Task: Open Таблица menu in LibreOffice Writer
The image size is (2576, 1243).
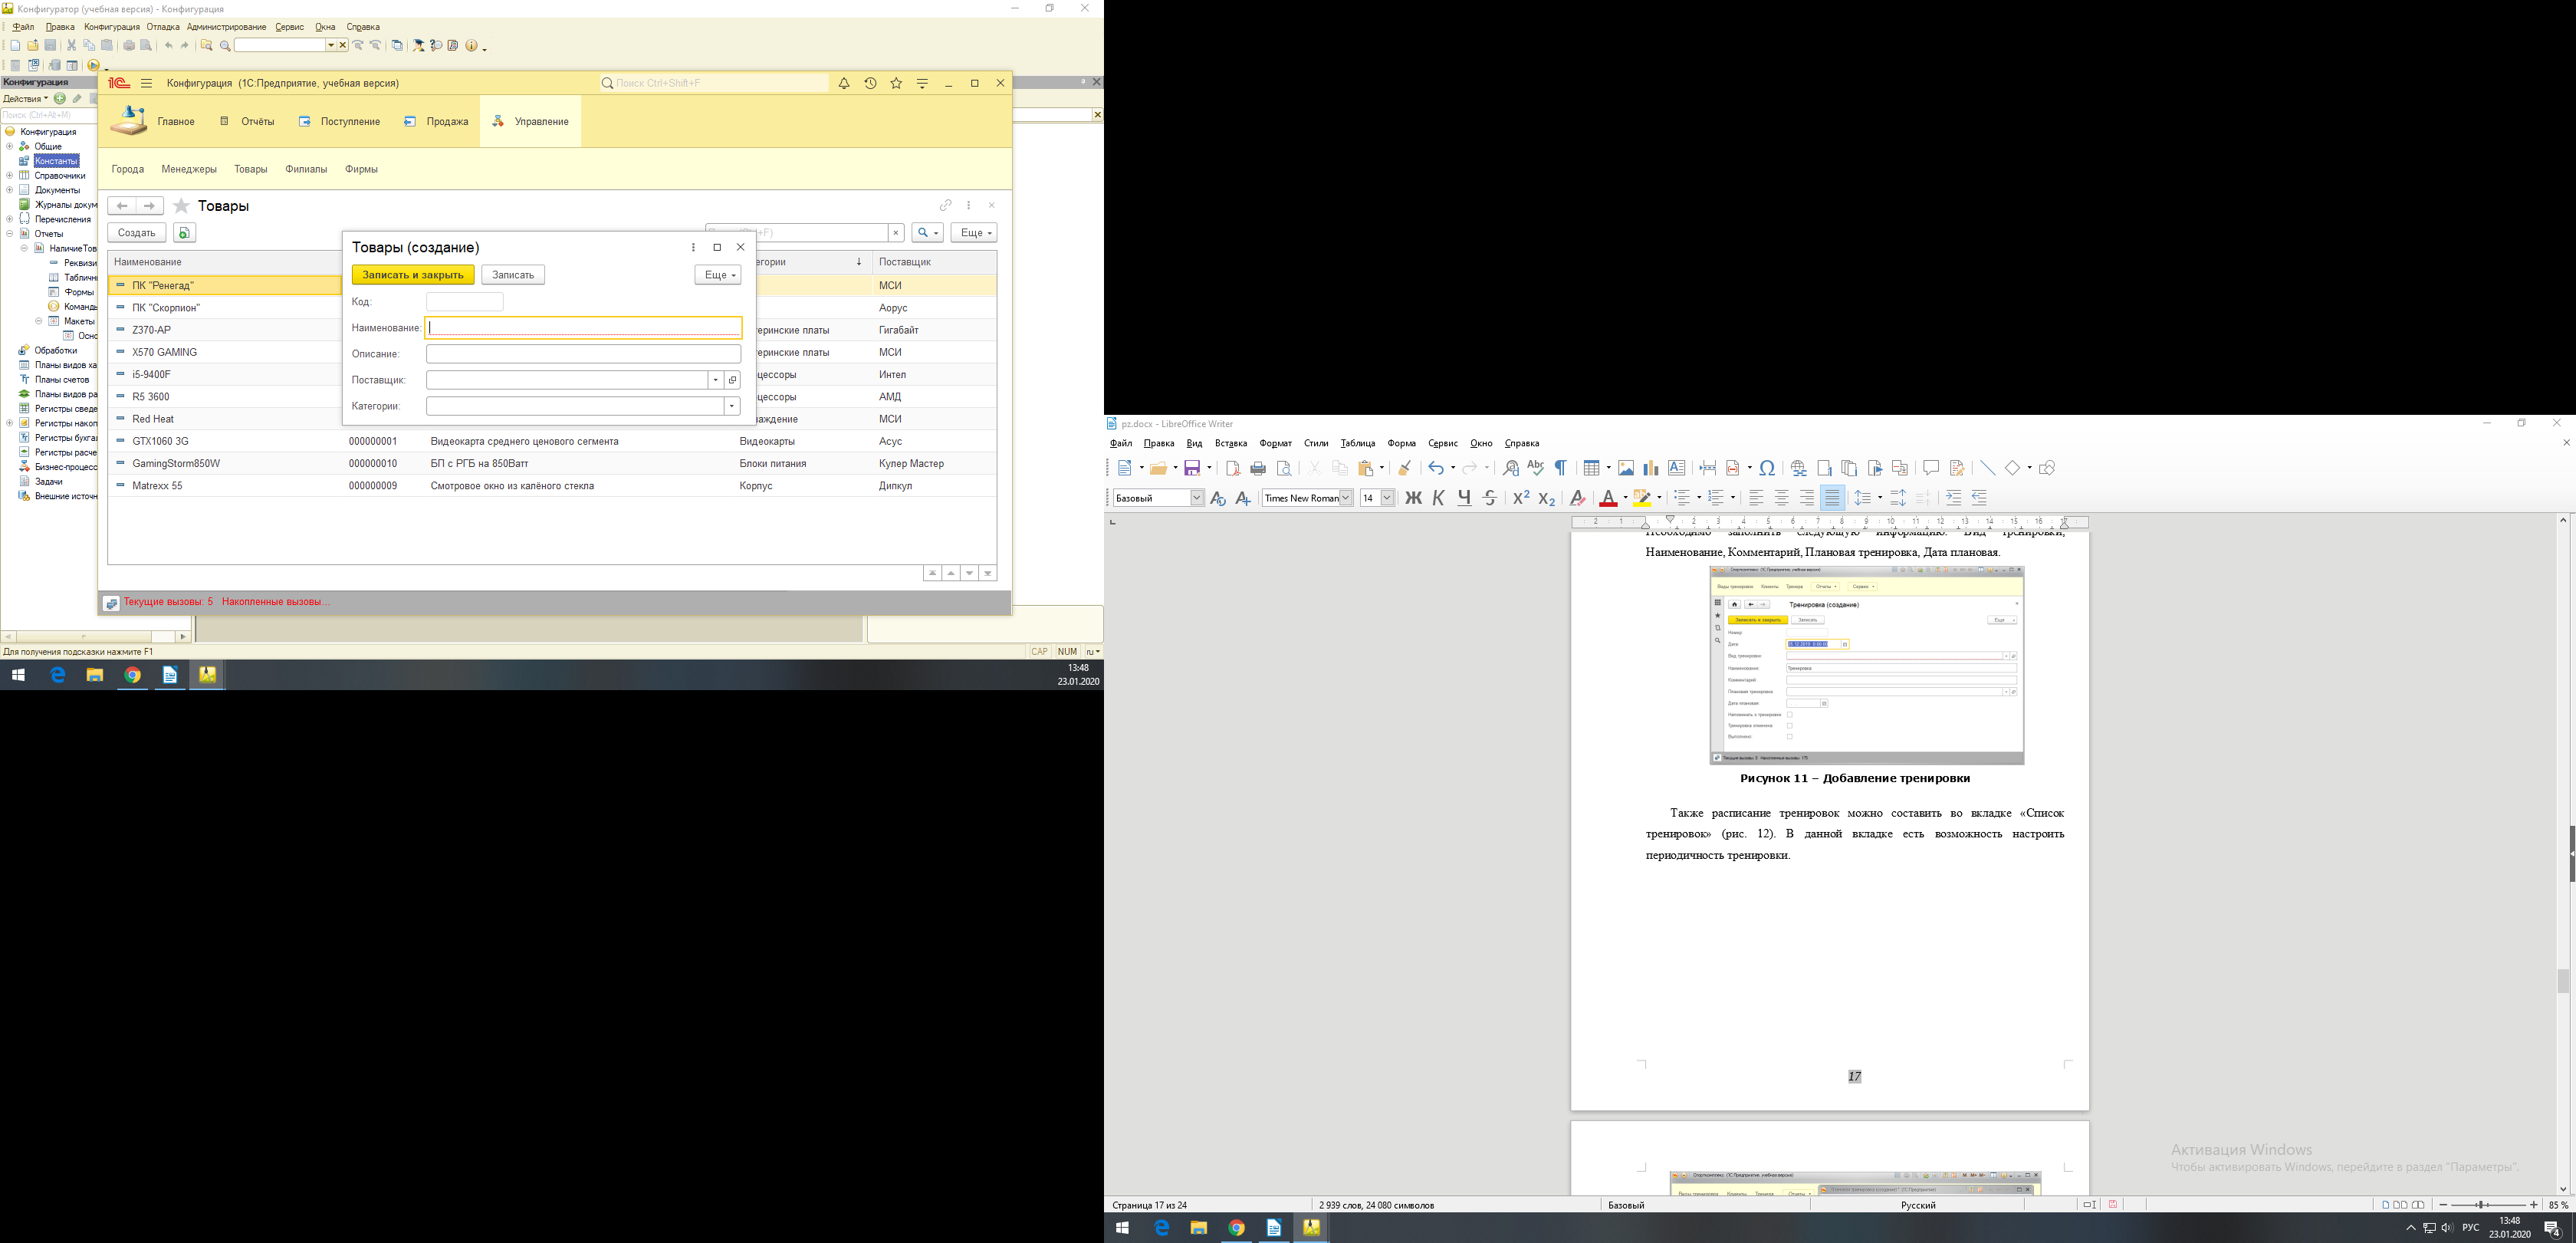Action: click(1358, 444)
